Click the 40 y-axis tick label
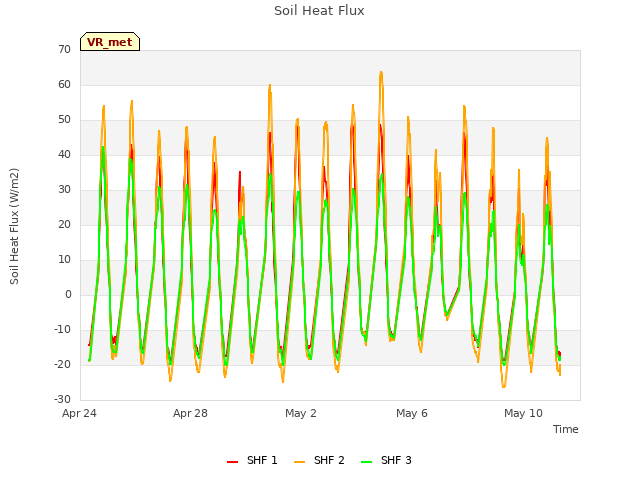Viewport: 640px width, 480px height. [x=64, y=154]
